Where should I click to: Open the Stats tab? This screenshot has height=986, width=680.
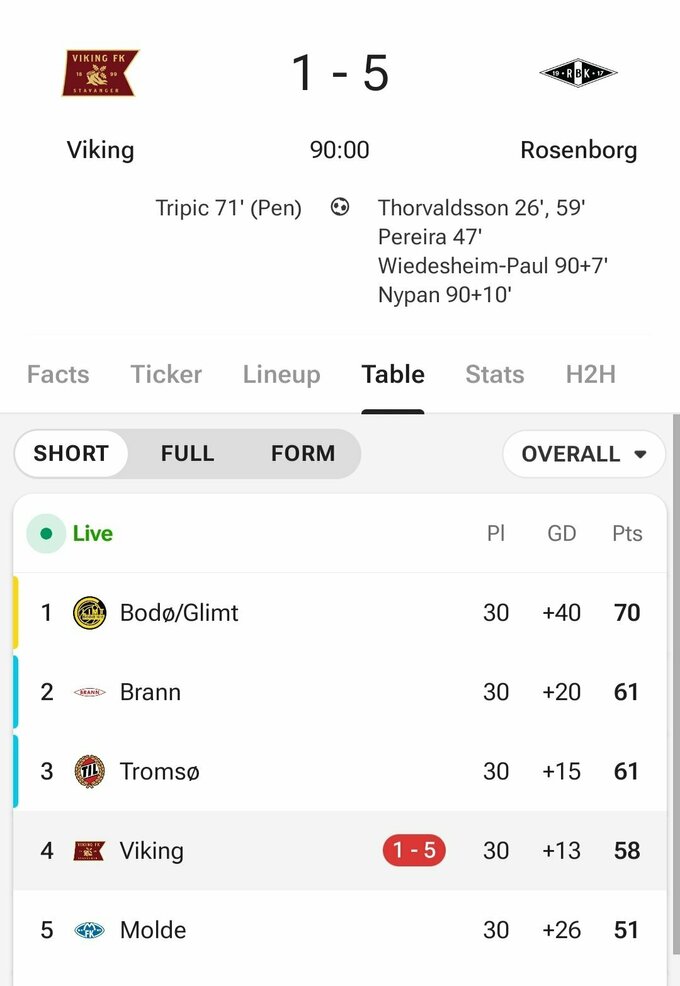point(494,374)
